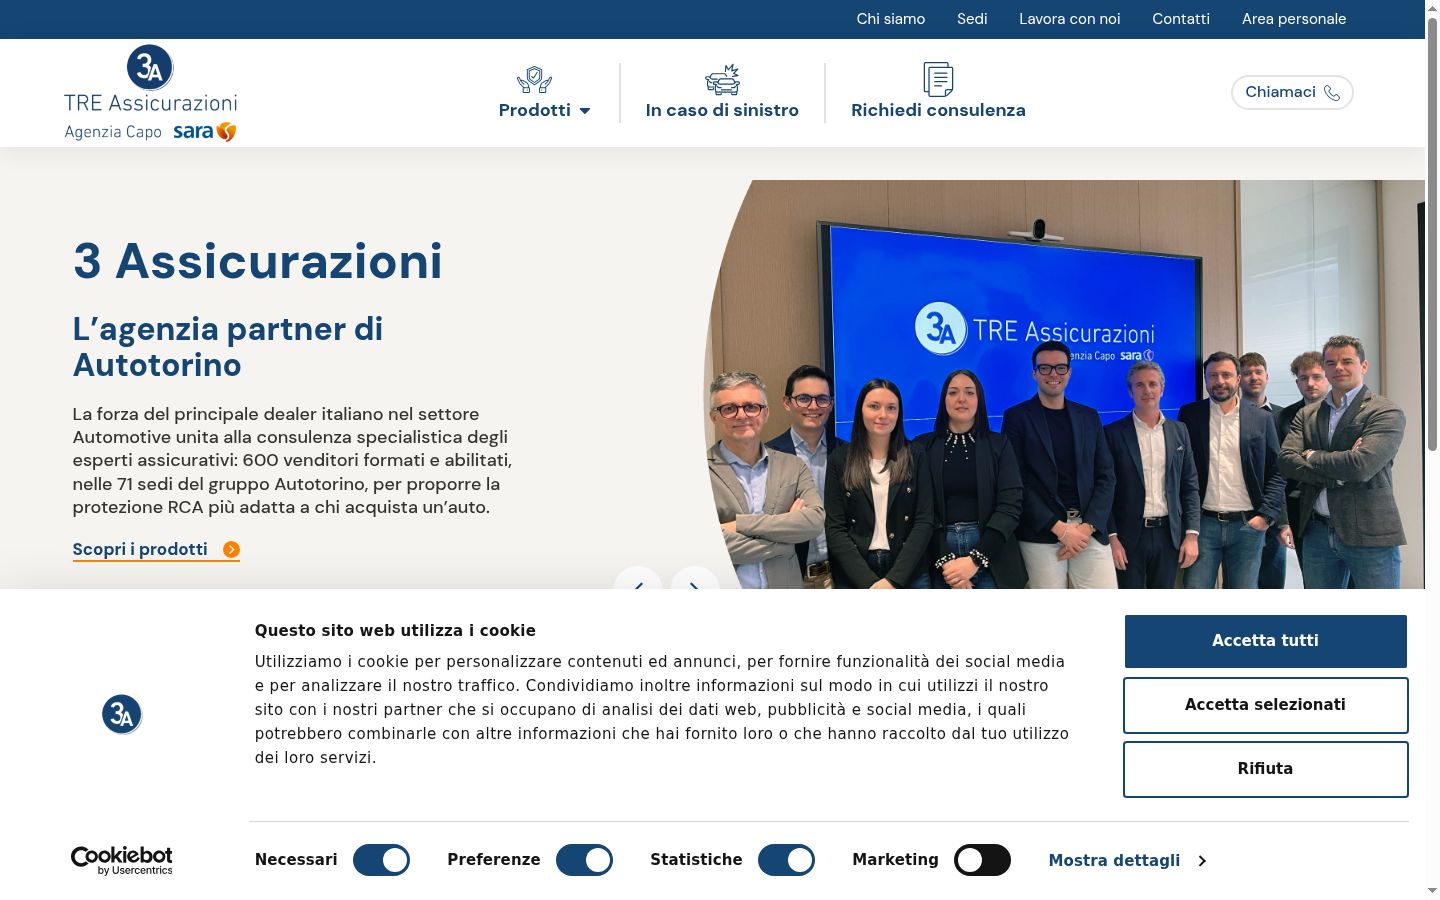Expand cookie details with Mostra dettagli chevron
This screenshot has height=900, width=1440.
click(x=1202, y=861)
